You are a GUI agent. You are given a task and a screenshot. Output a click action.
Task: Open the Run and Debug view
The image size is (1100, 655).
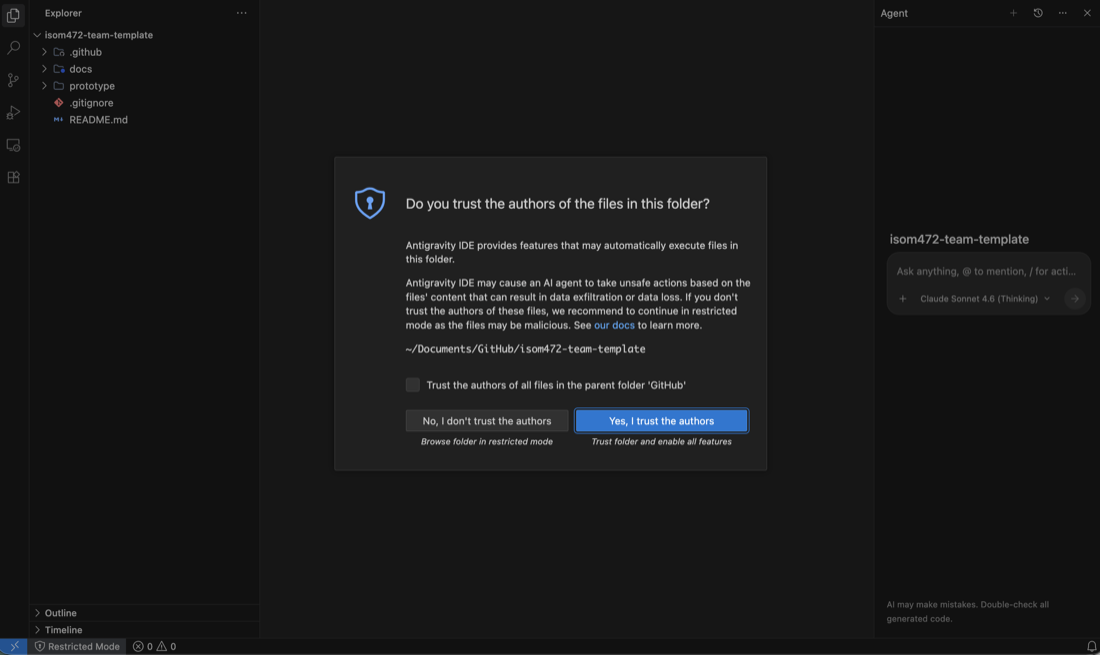coord(13,112)
